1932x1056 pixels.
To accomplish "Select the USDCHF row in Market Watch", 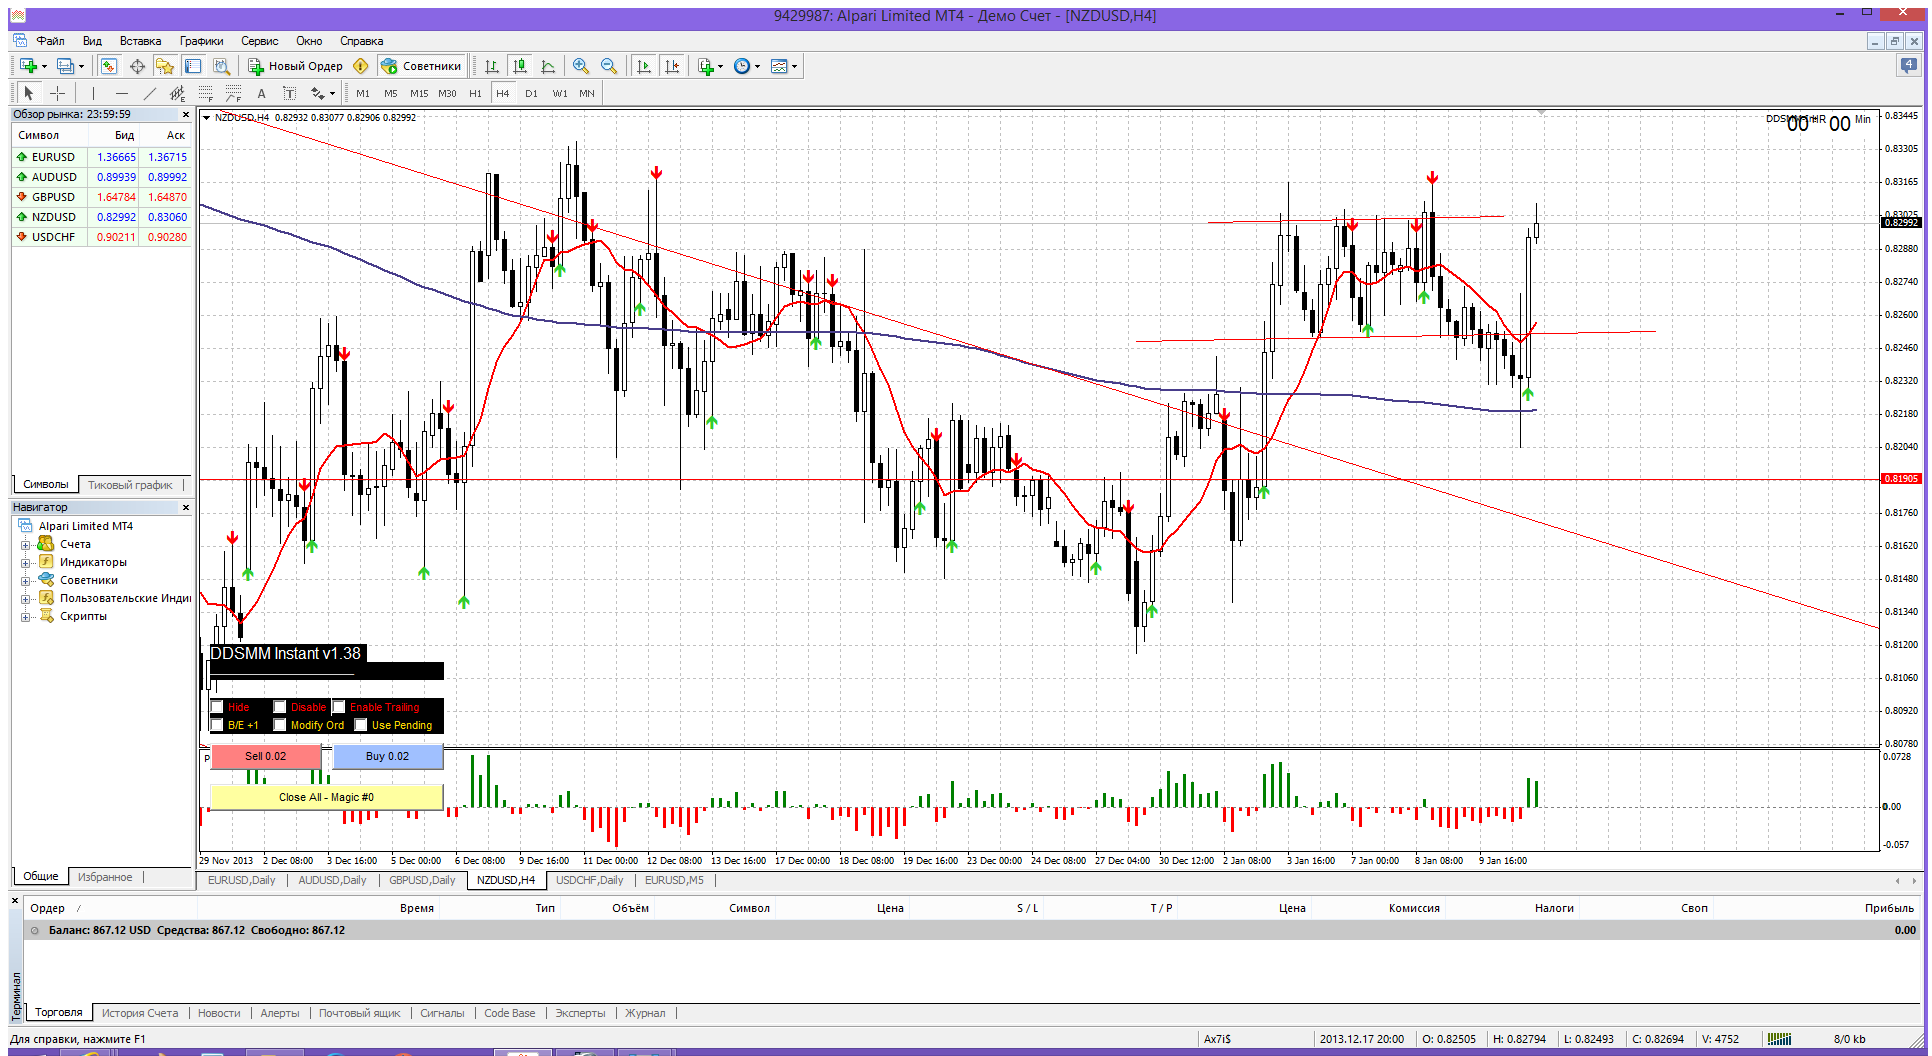I will pos(101,237).
